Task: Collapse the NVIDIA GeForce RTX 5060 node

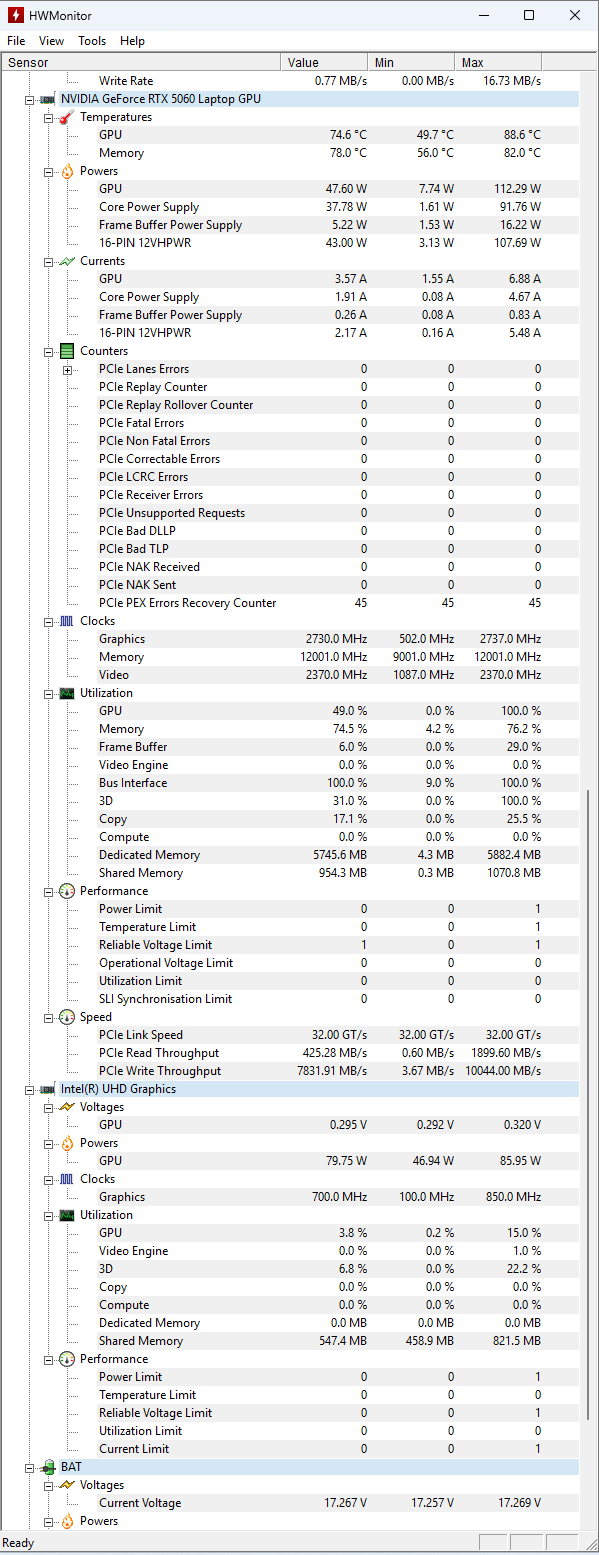Action: point(30,99)
